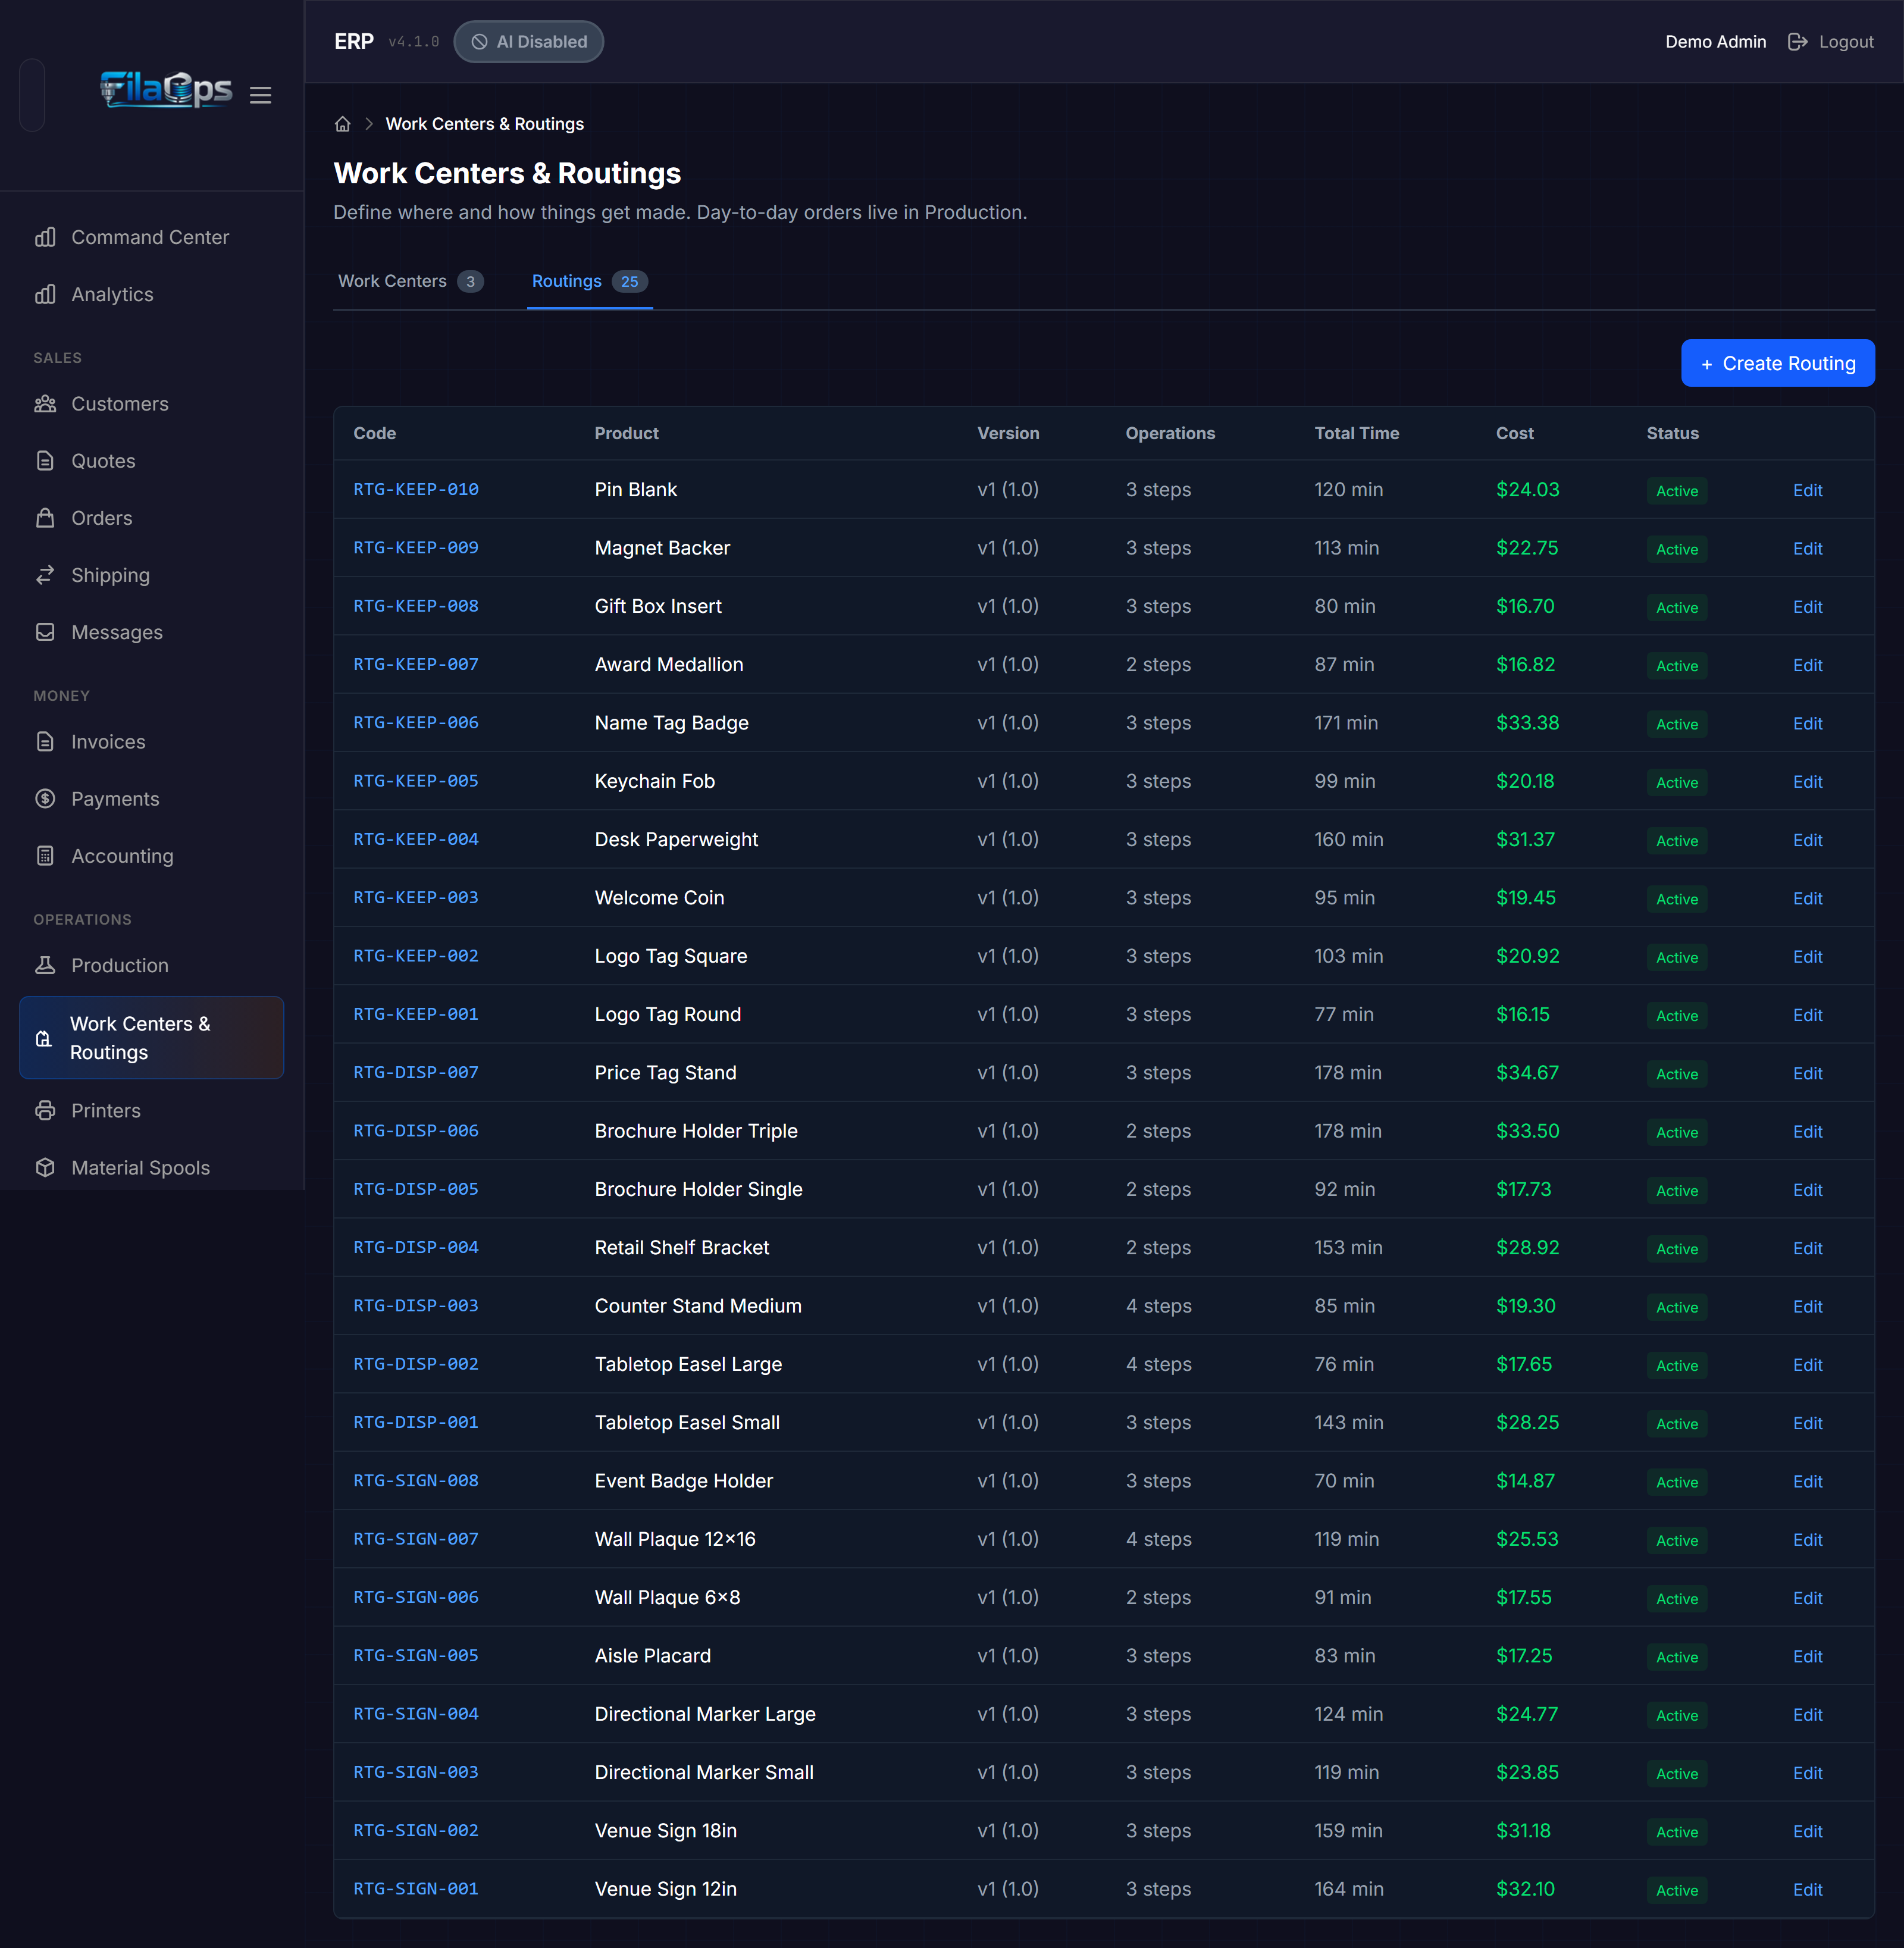Click the Gift Box Insert product name
This screenshot has height=1948, width=1904.
tap(658, 607)
